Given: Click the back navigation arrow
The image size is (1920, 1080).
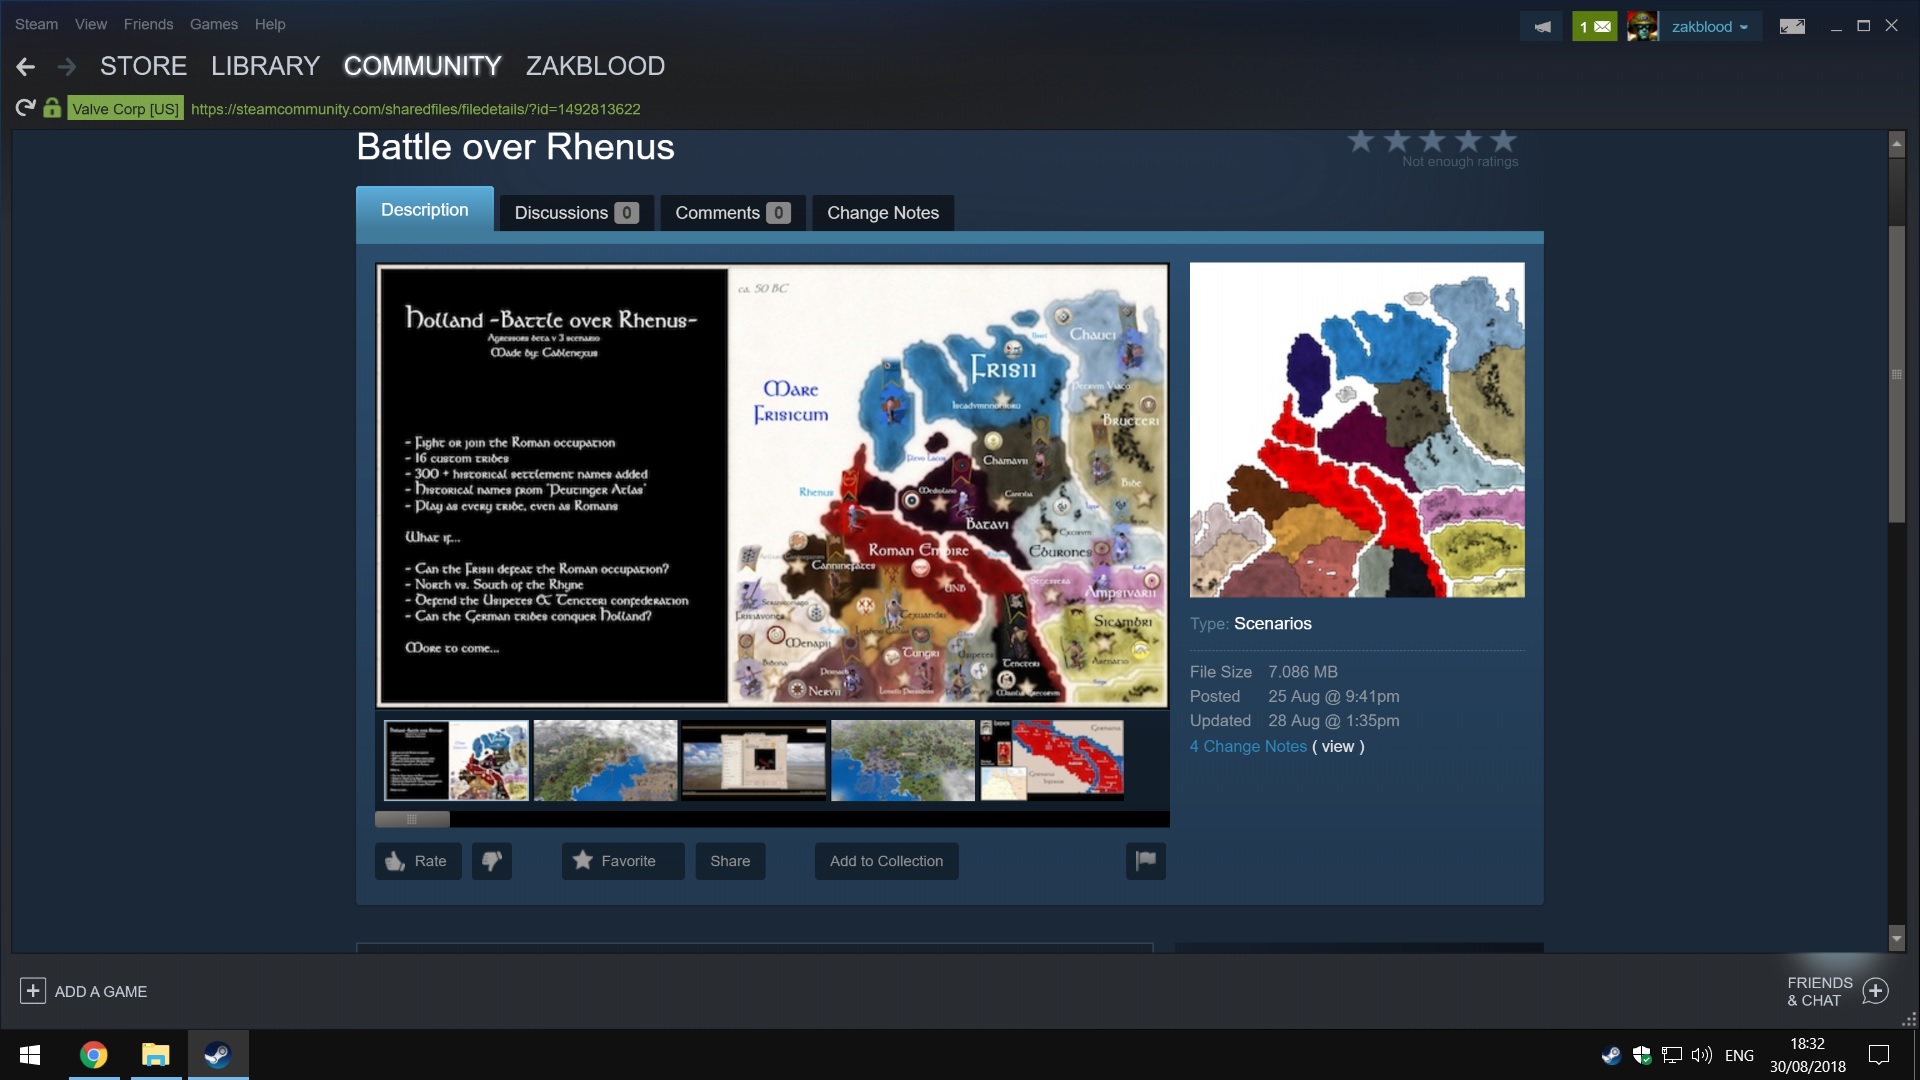Looking at the screenshot, I should (x=26, y=67).
